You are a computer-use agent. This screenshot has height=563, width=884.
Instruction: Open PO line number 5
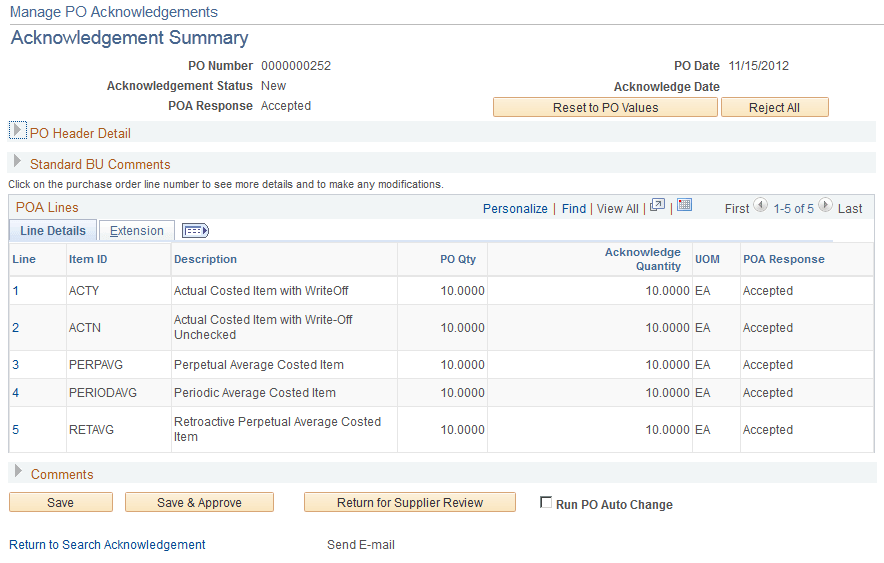16,430
